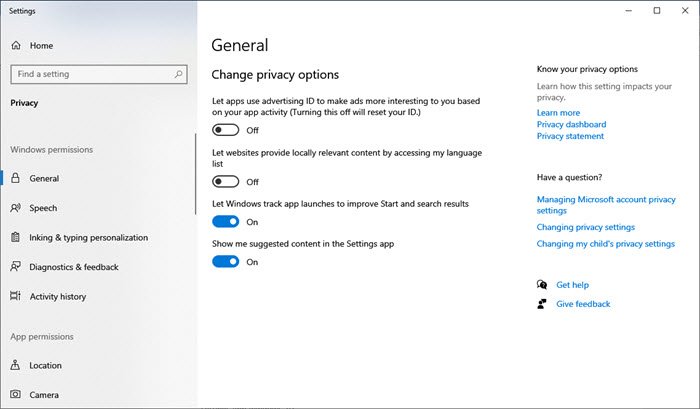This screenshot has width=700, height=409.
Task: Click the Activity history icon
Action: click(16, 296)
